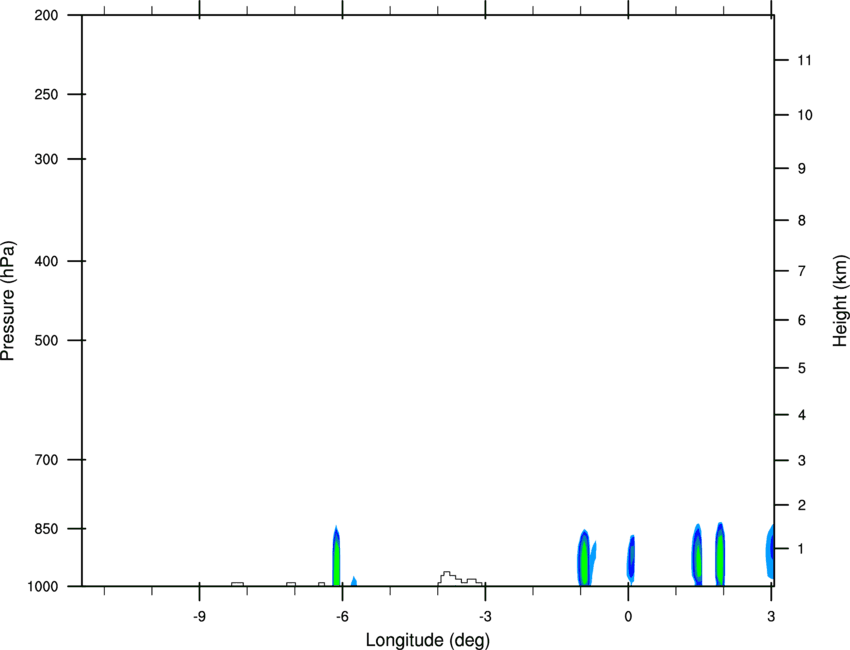Click the green contour plume near longitude -1
Image resolution: width=850 pixels, height=650 pixels.
point(584,558)
